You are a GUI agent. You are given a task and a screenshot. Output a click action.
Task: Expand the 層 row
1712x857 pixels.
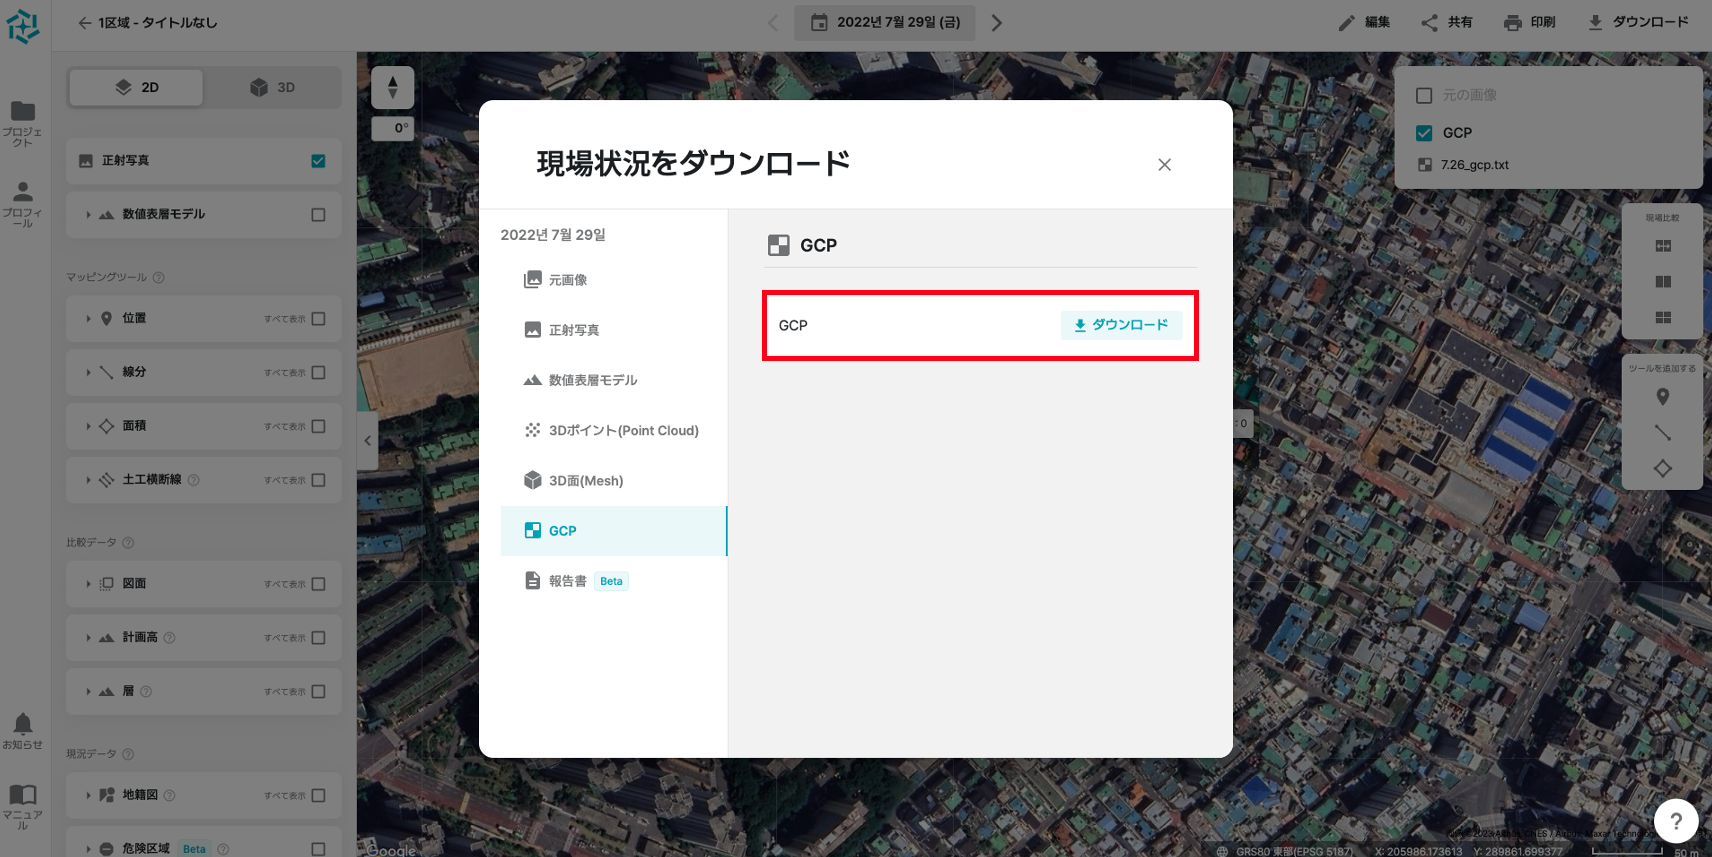tap(88, 692)
